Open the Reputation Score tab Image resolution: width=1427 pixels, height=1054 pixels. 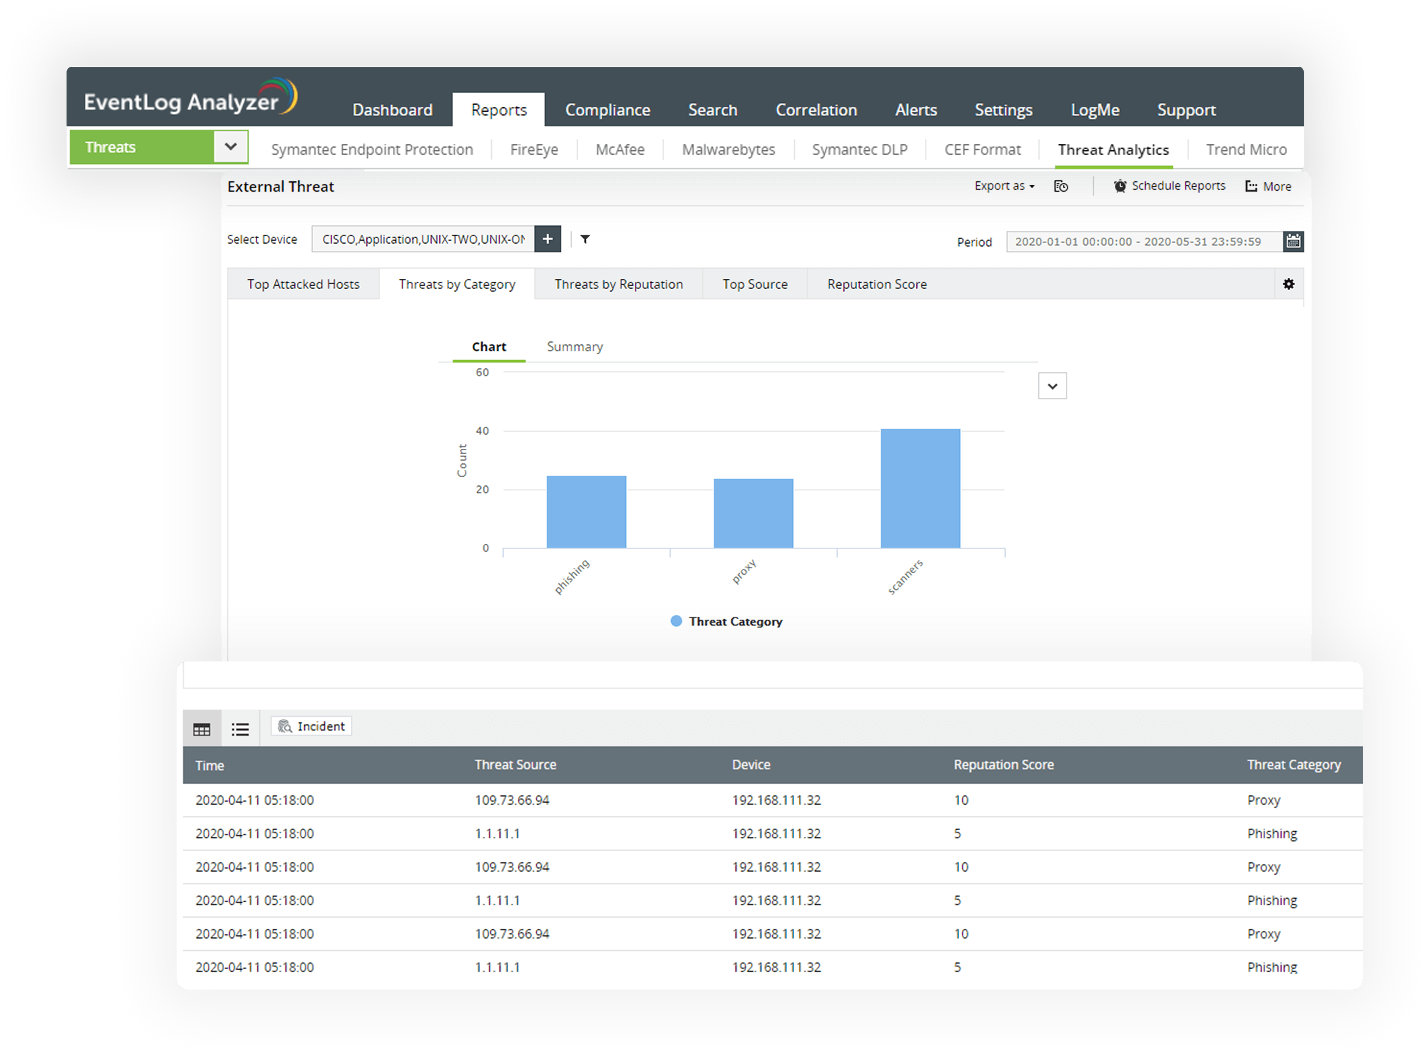pyautogui.click(x=877, y=284)
